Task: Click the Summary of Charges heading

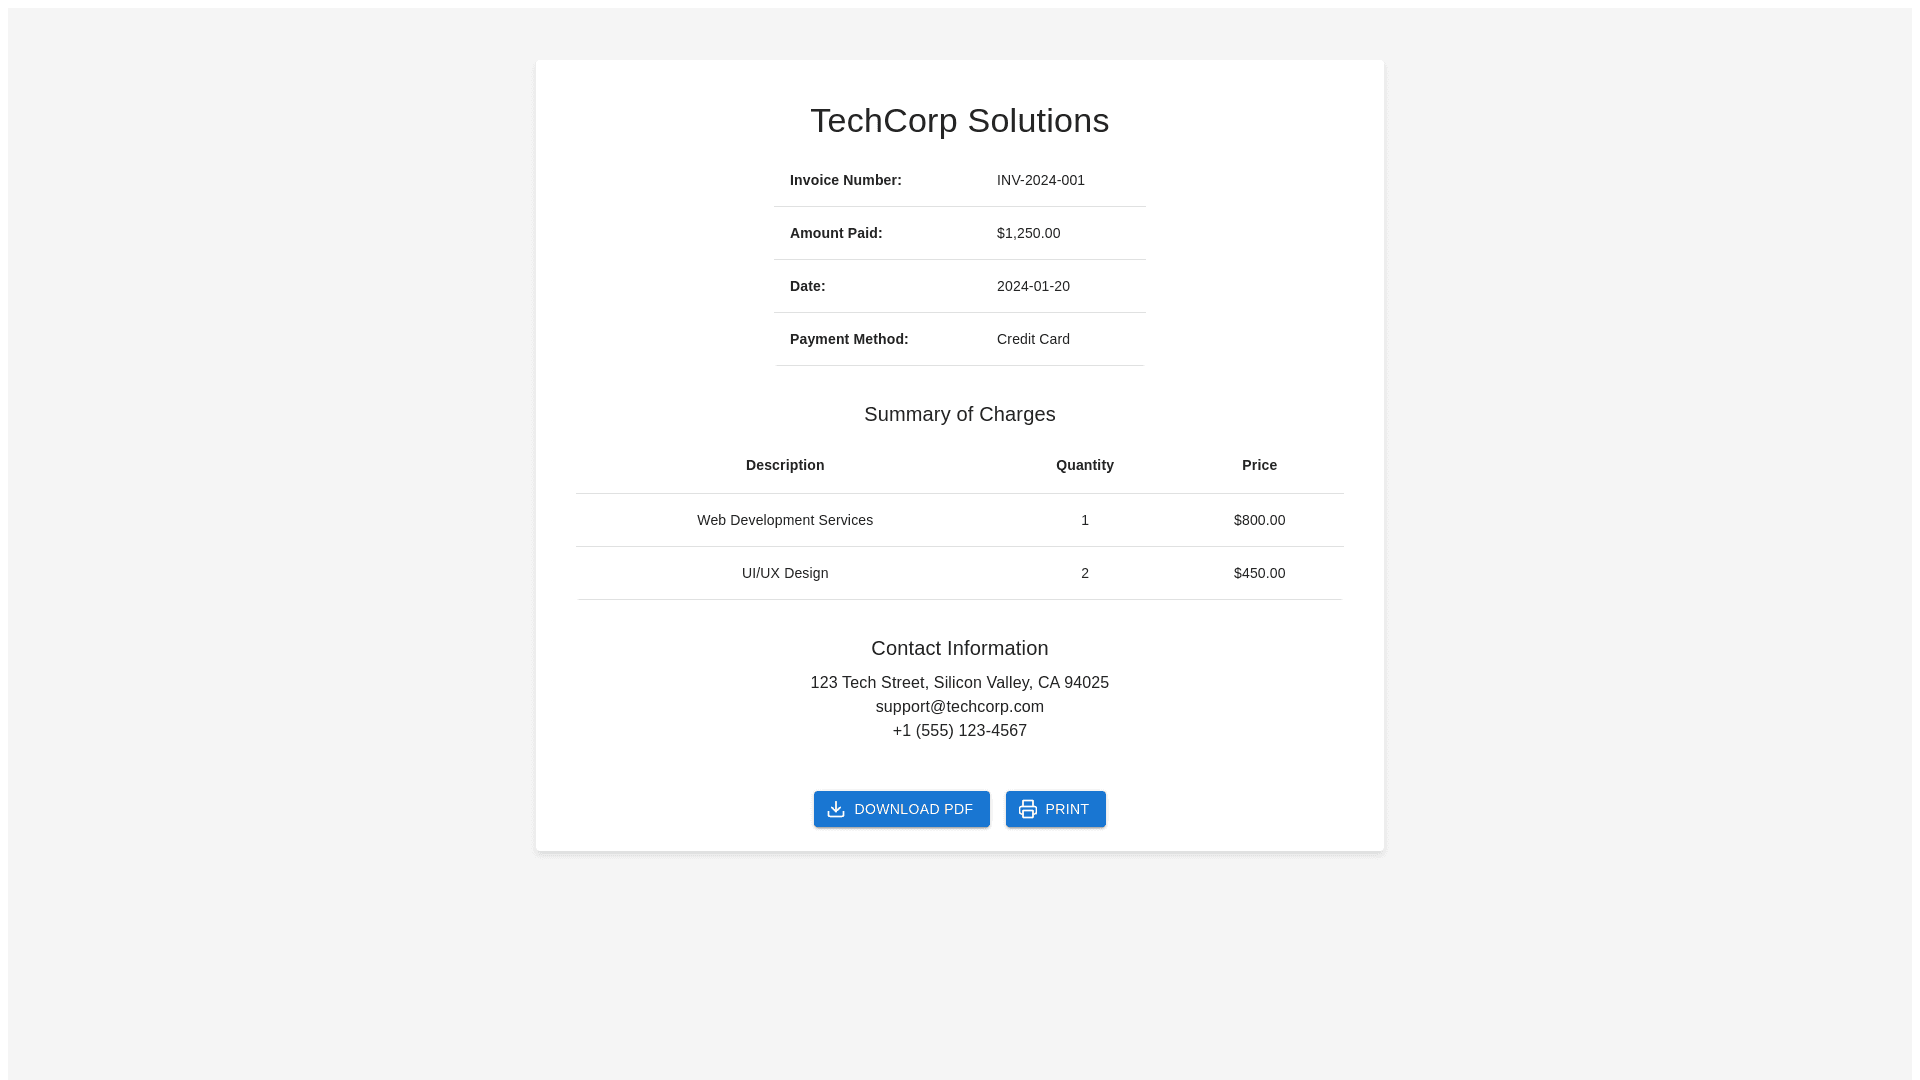Action: click(959, 414)
